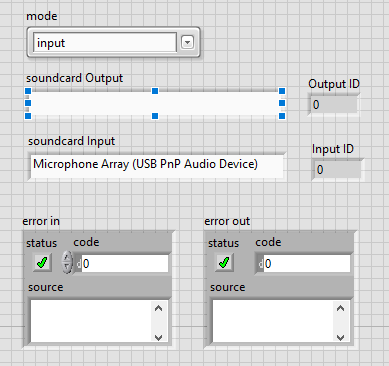Click the soundcard Input text field

157,166
